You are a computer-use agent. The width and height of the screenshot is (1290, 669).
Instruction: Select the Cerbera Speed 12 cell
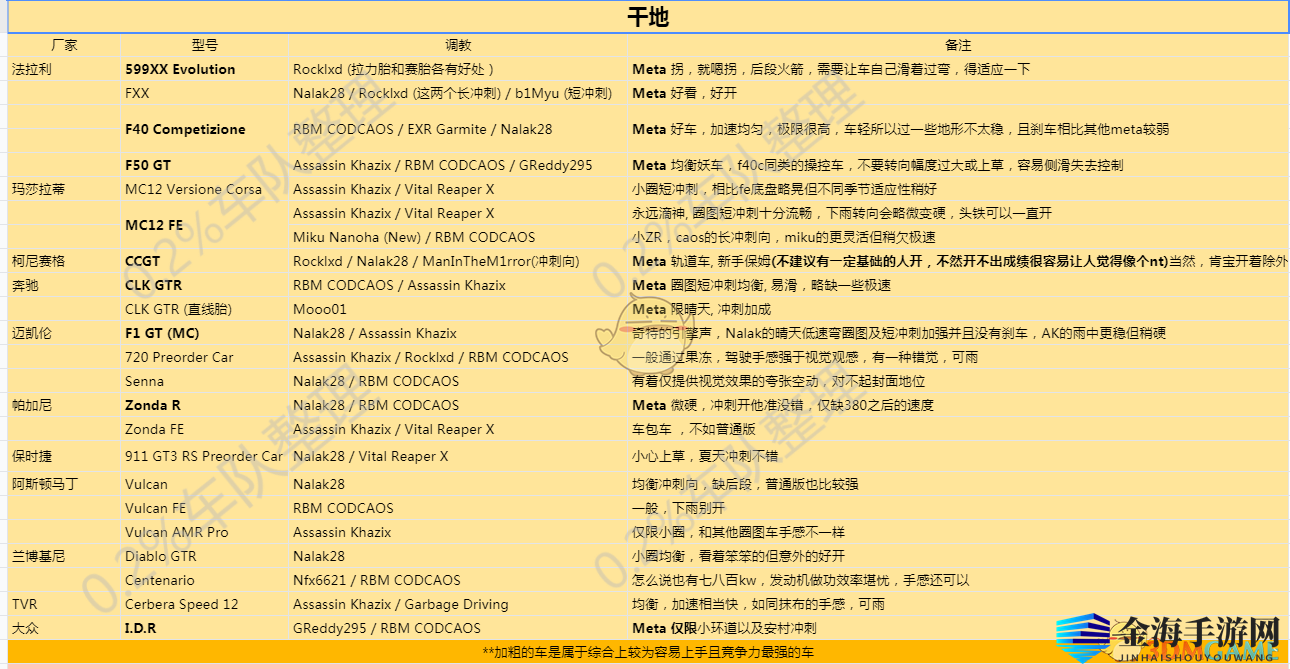[205, 604]
